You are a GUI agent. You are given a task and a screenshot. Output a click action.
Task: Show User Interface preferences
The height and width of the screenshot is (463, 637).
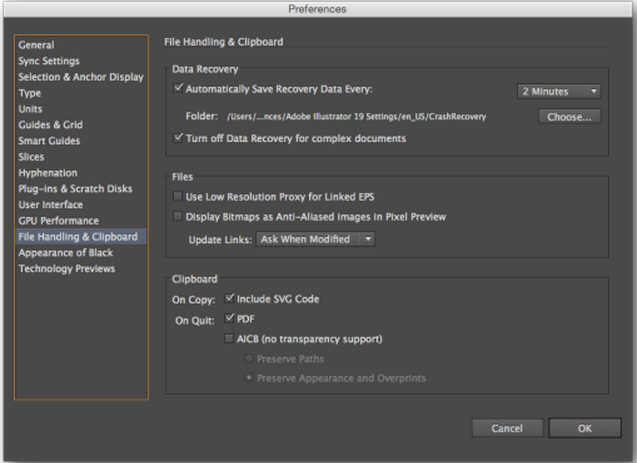pos(52,205)
